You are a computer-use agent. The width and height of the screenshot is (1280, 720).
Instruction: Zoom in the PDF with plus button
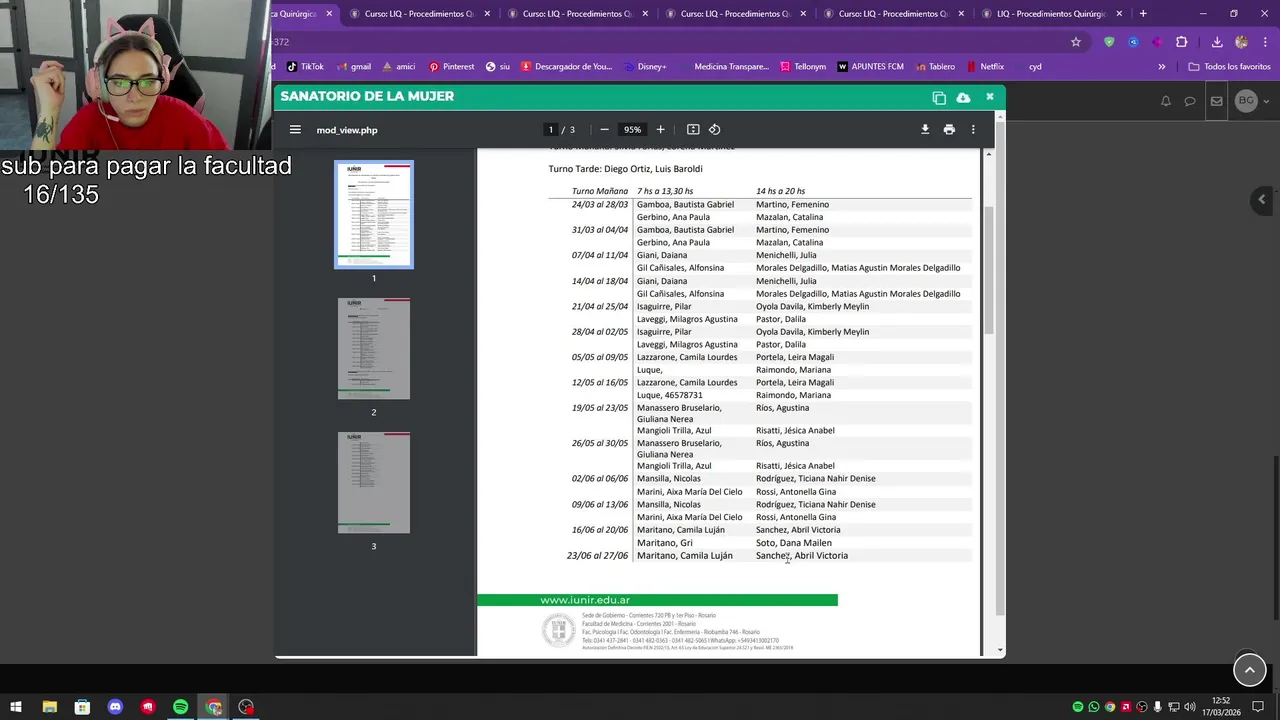660,129
